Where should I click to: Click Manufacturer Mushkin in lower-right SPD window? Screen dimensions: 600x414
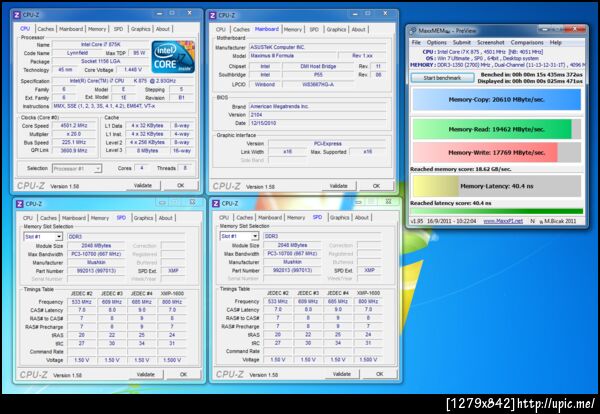[292, 262]
